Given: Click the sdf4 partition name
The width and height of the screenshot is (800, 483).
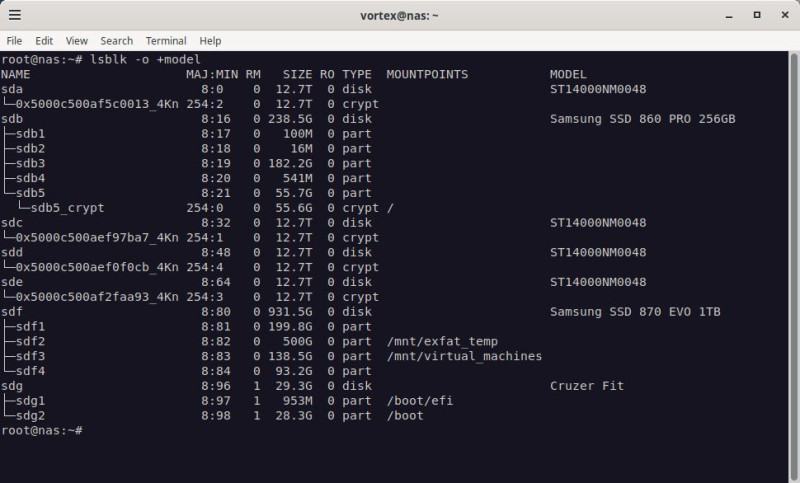Looking at the screenshot, I should (x=30, y=371).
